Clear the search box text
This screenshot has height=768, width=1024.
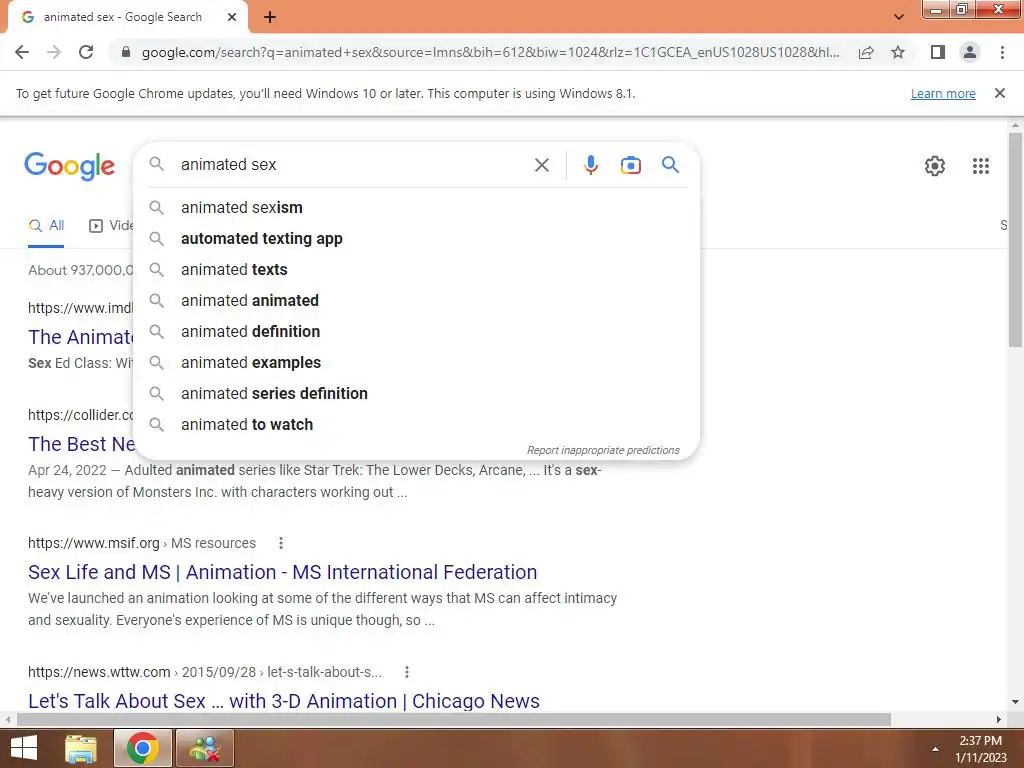tap(541, 165)
